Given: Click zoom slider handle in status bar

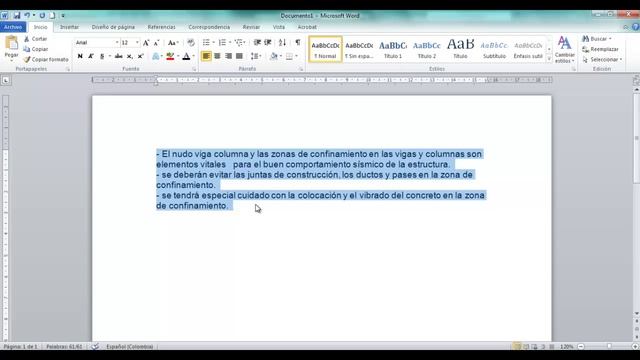Looking at the screenshot, I should click(609, 347).
